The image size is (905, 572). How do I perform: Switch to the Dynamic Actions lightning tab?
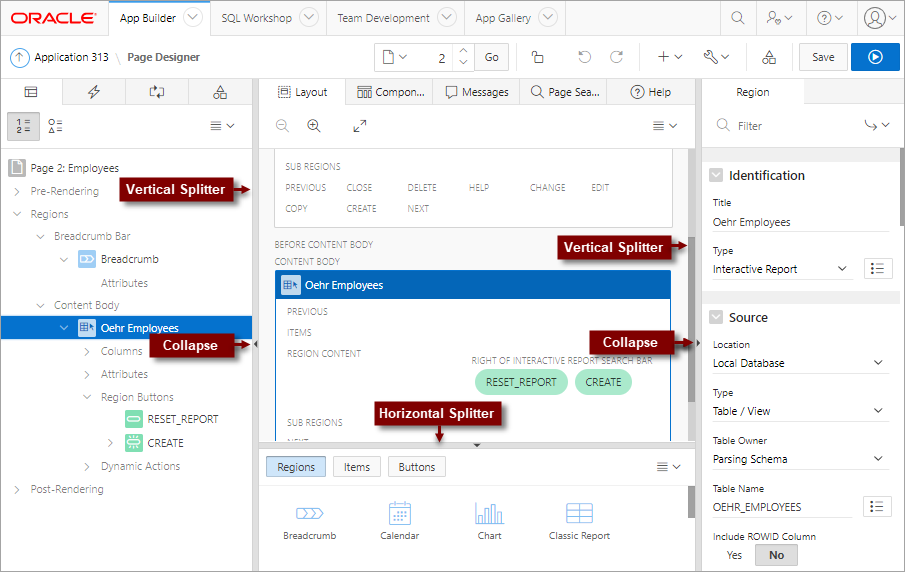click(x=94, y=92)
